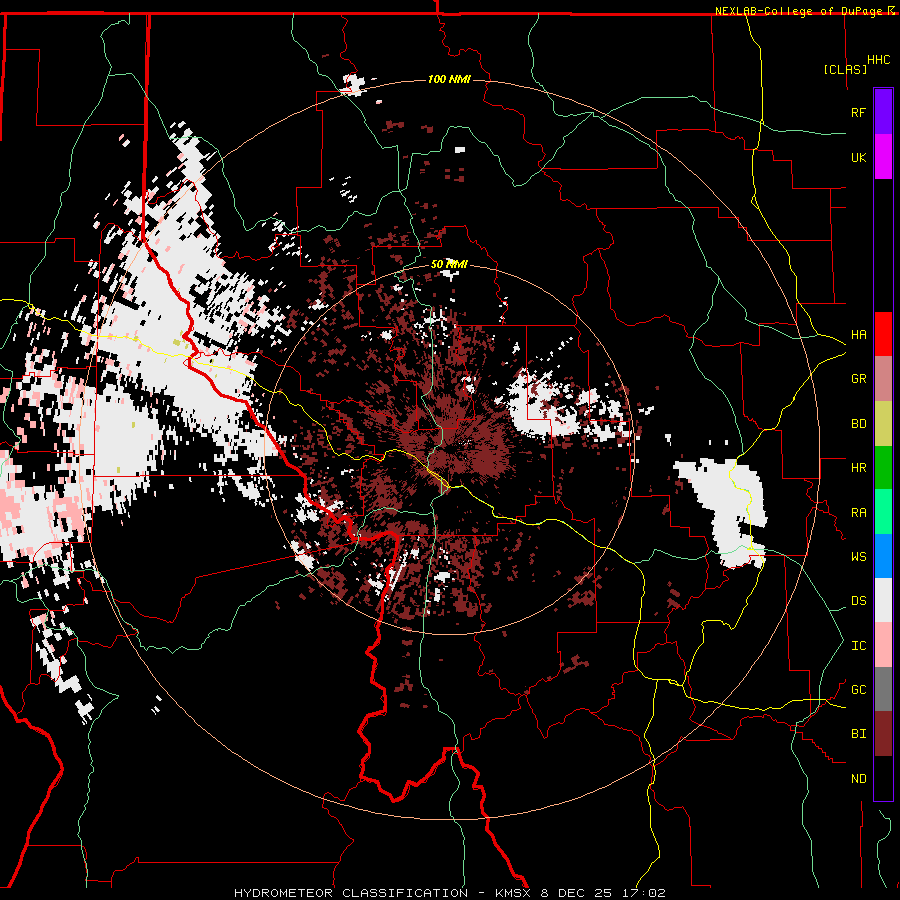This screenshot has width=900, height=900.
Task: Click the 'DS' legend label
Action: [859, 601]
